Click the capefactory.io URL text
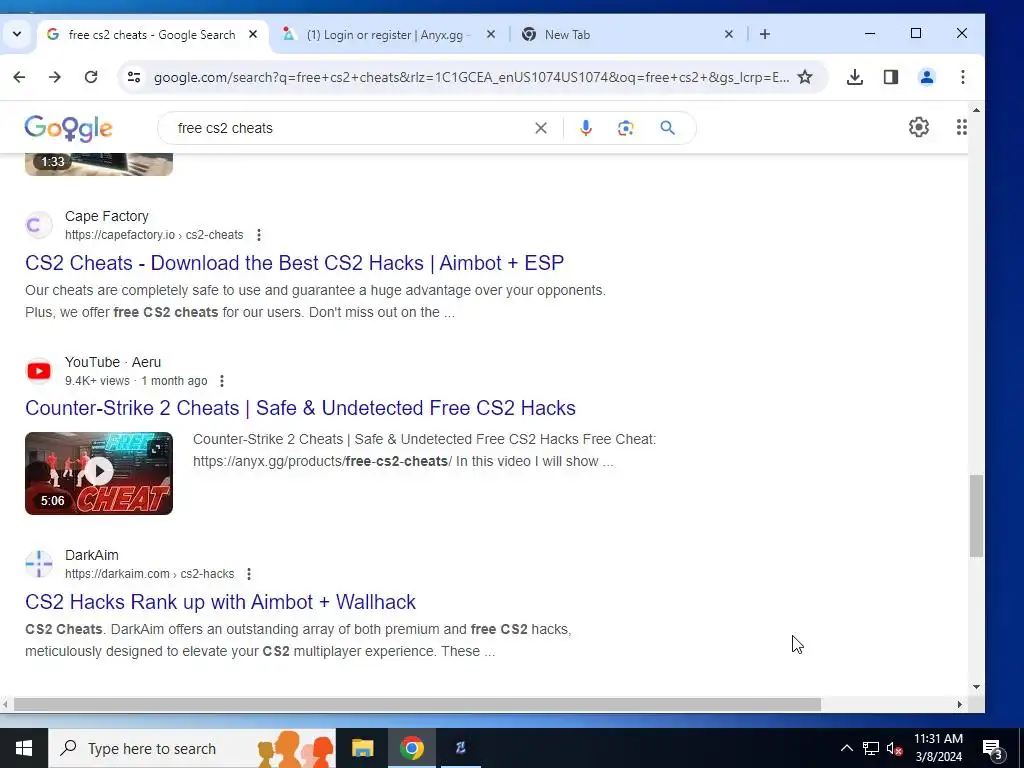This screenshot has width=1024, height=768. tap(154, 235)
